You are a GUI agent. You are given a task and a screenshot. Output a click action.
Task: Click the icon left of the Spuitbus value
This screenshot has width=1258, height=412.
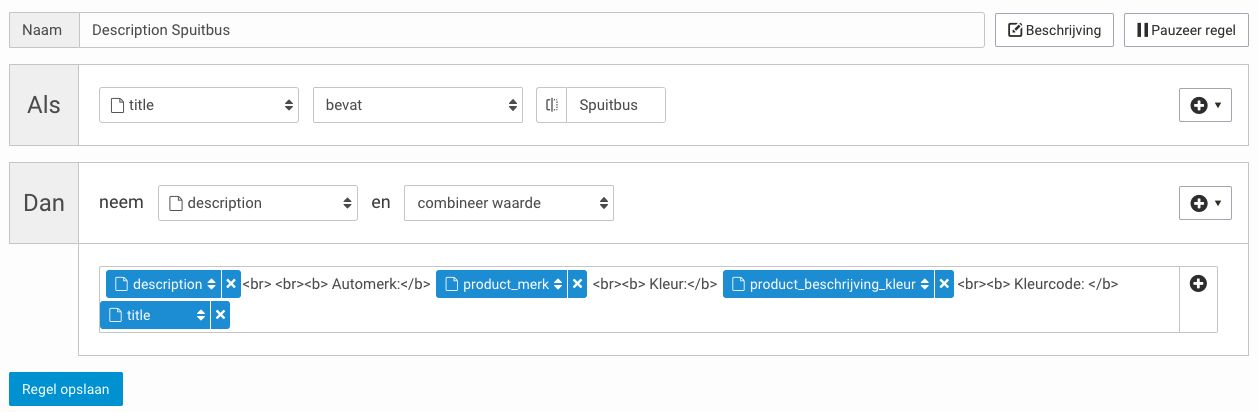551,105
